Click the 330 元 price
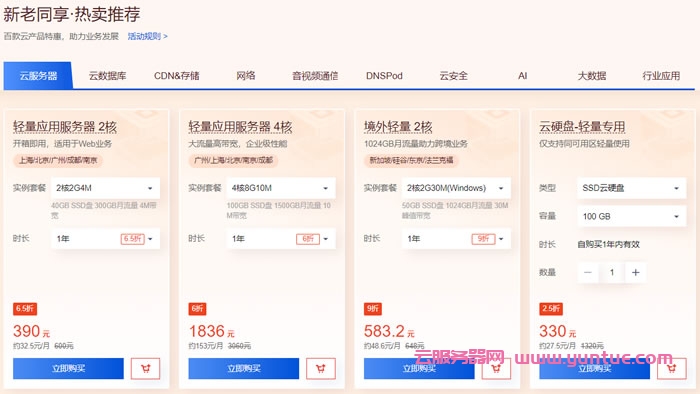 558,332
